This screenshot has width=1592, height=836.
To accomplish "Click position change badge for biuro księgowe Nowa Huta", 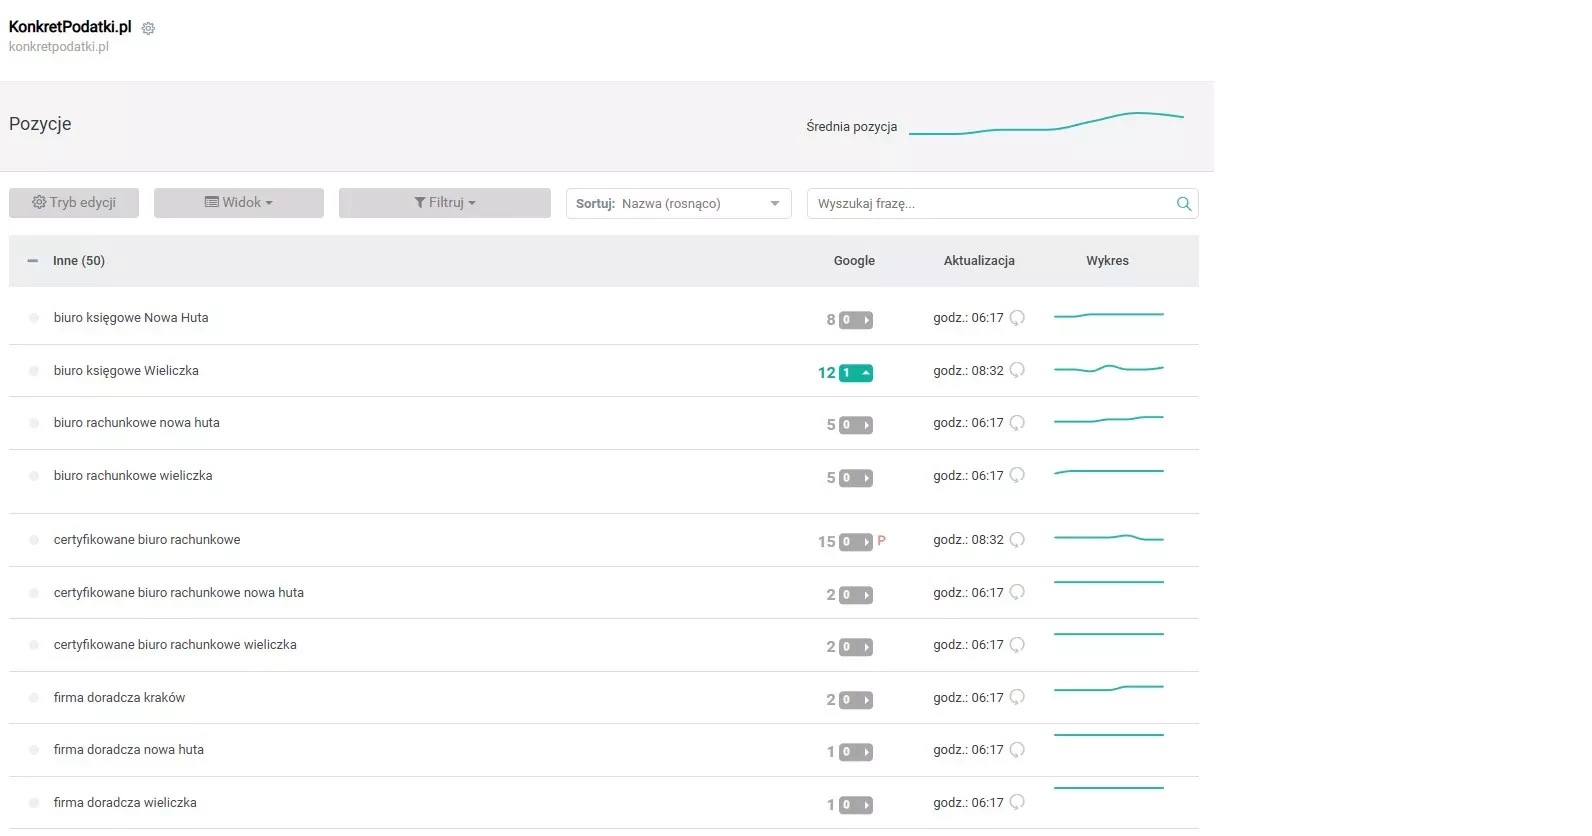I will pyautogui.click(x=856, y=320).
